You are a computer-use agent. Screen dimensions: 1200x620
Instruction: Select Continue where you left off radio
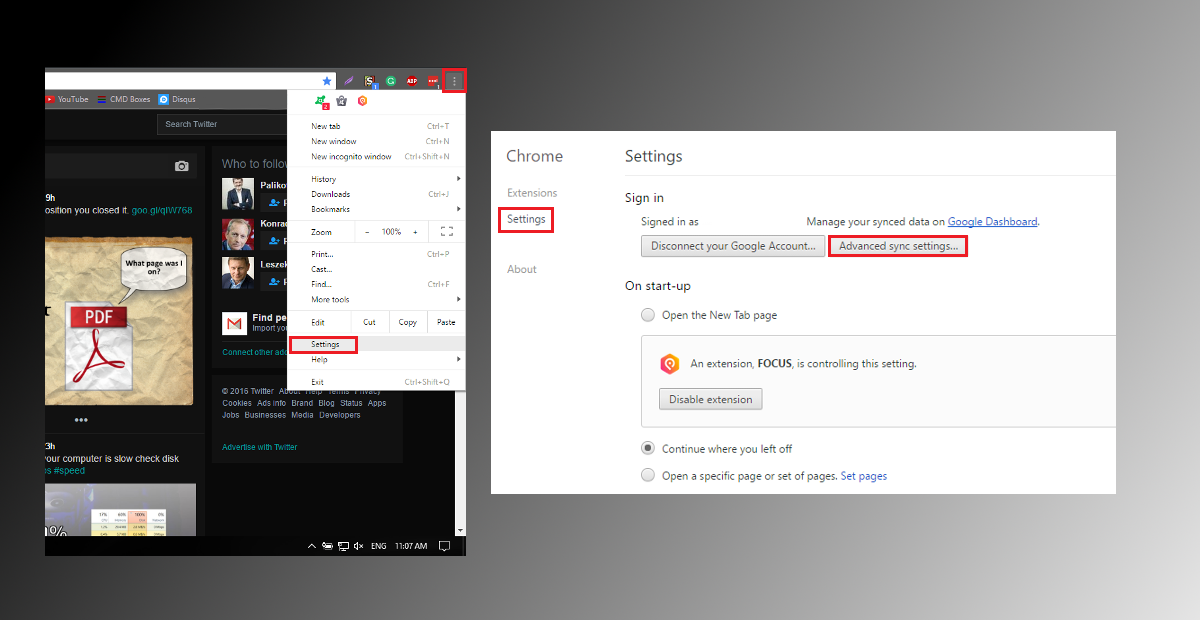pyautogui.click(x=649, y=449)
